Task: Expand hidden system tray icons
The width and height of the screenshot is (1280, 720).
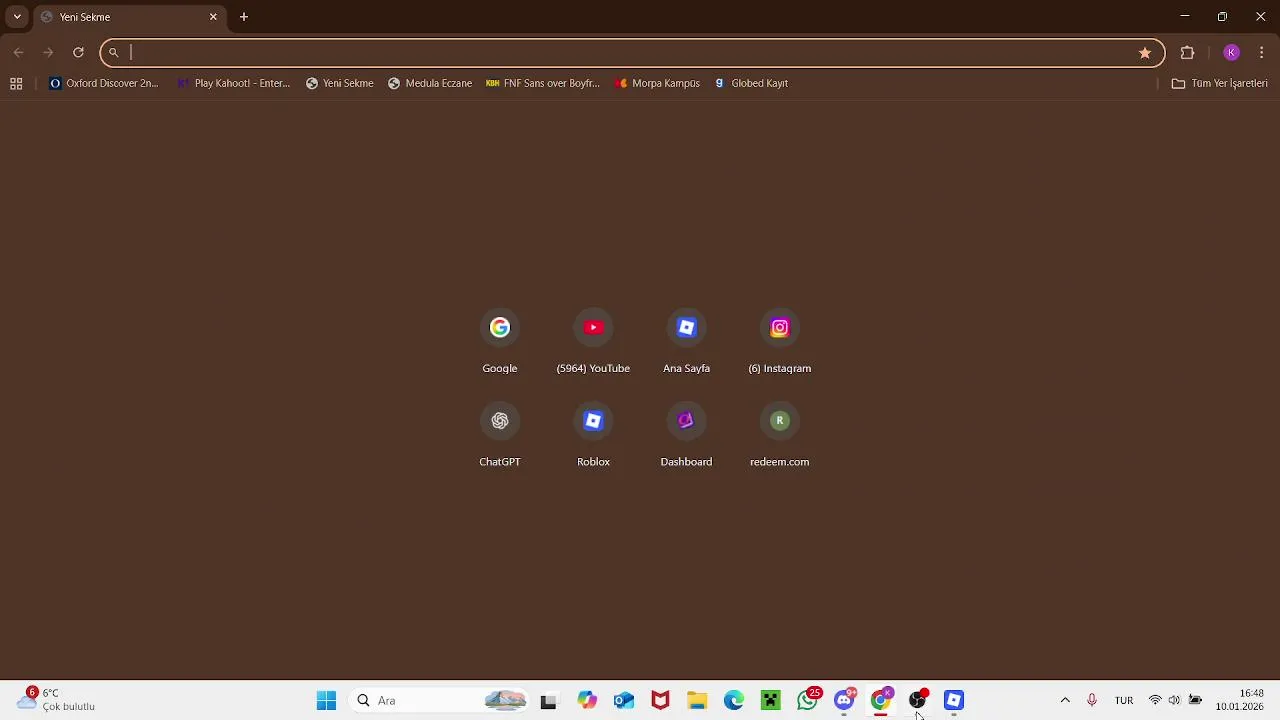Action: 1065,700
